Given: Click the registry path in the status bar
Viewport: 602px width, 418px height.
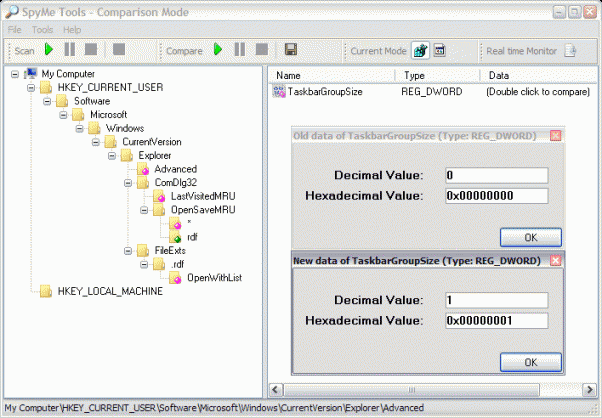Looking at the screenshot, I should [x=214, y=408].
